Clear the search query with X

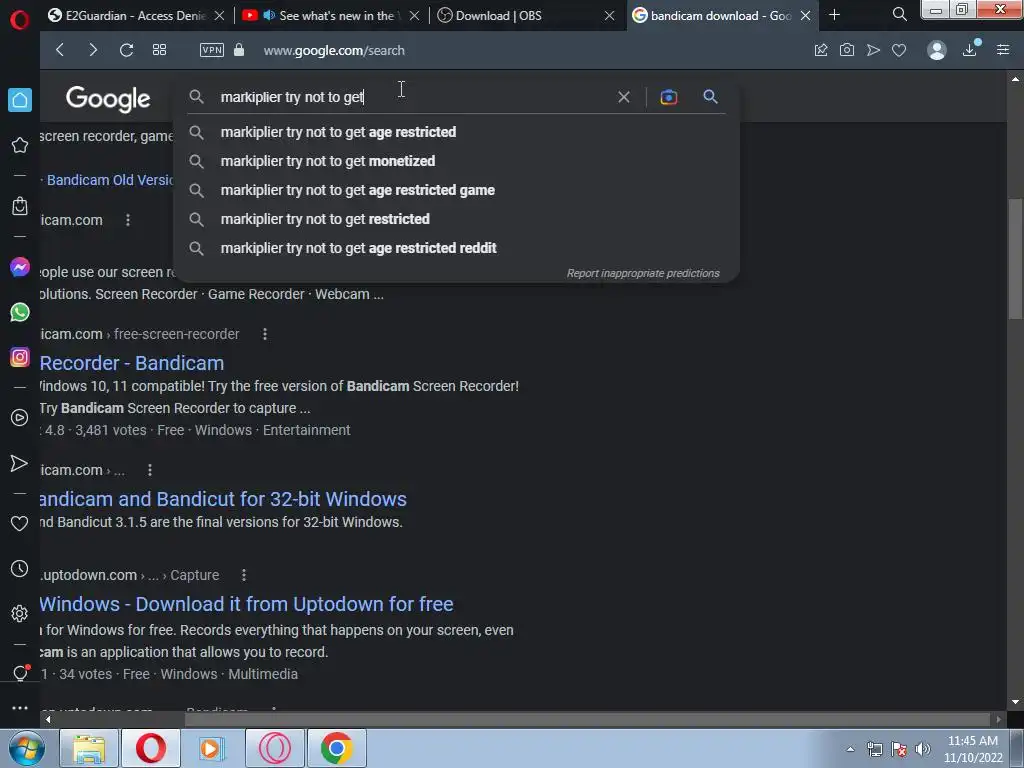pos(624,97)
